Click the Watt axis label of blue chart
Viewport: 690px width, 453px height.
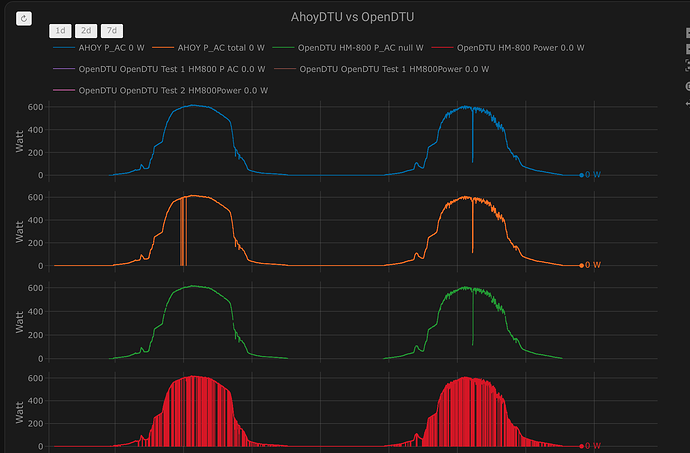point(19,141)
